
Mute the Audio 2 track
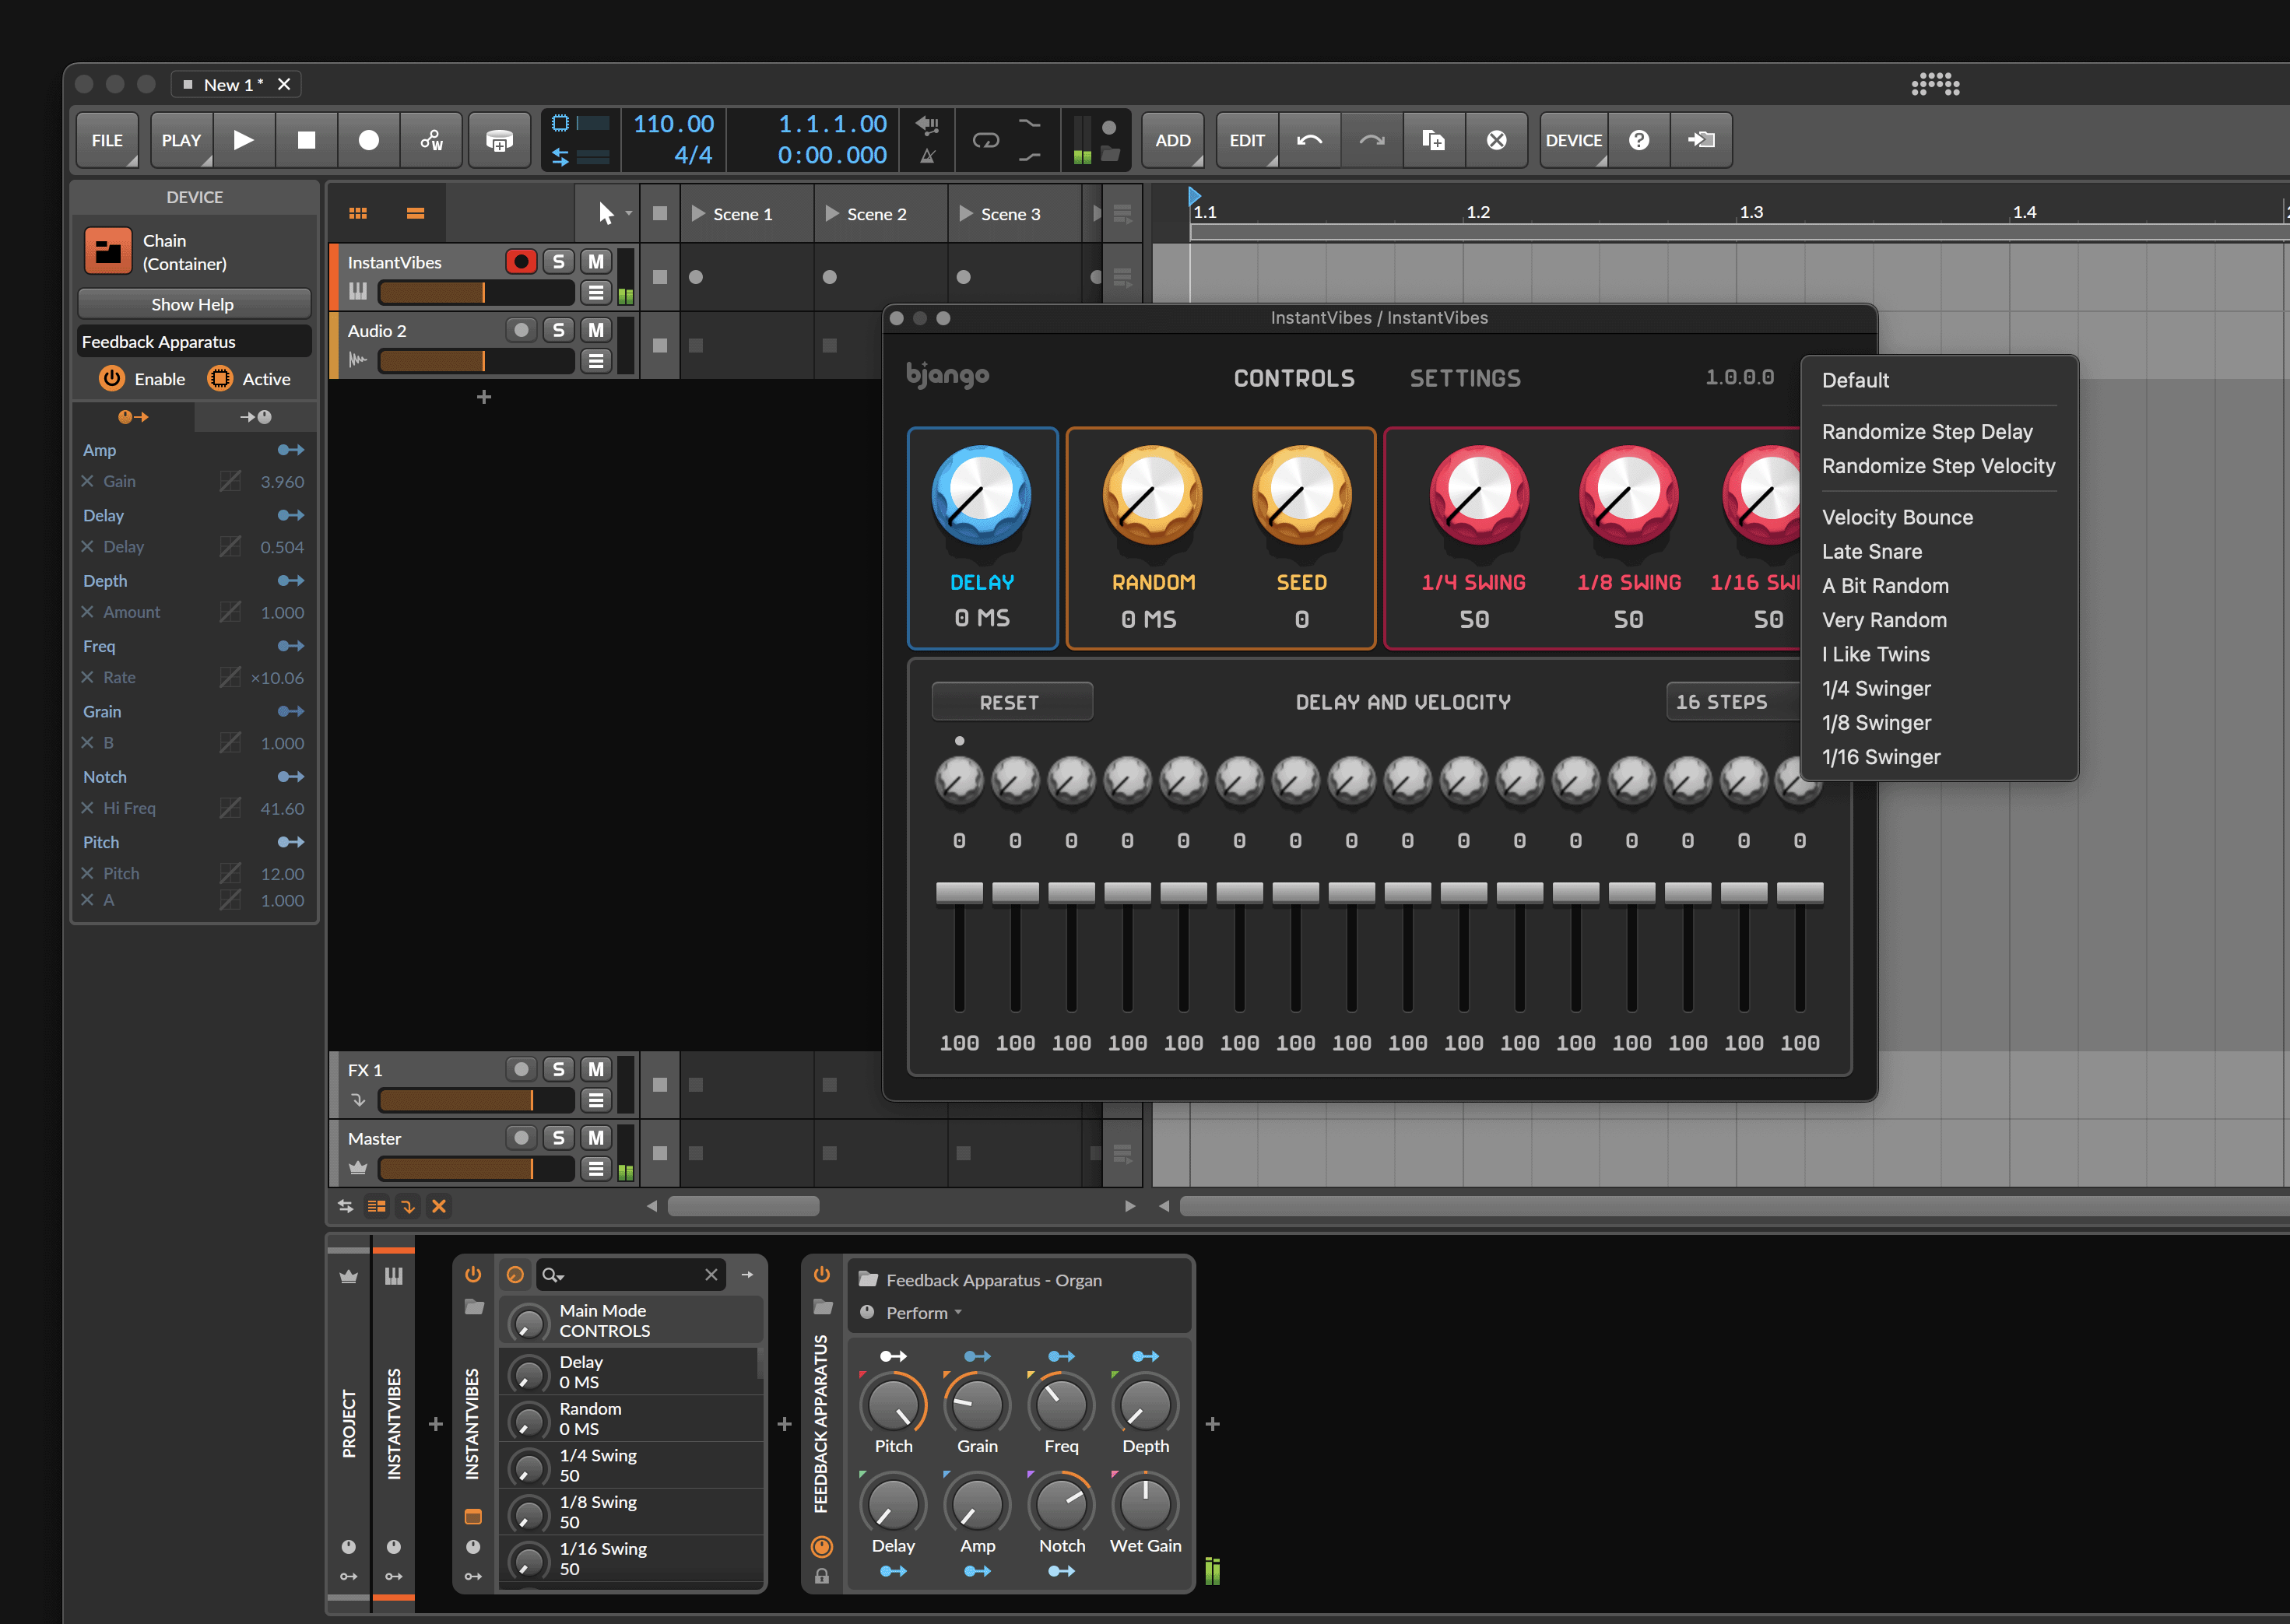tap(596, 330)
